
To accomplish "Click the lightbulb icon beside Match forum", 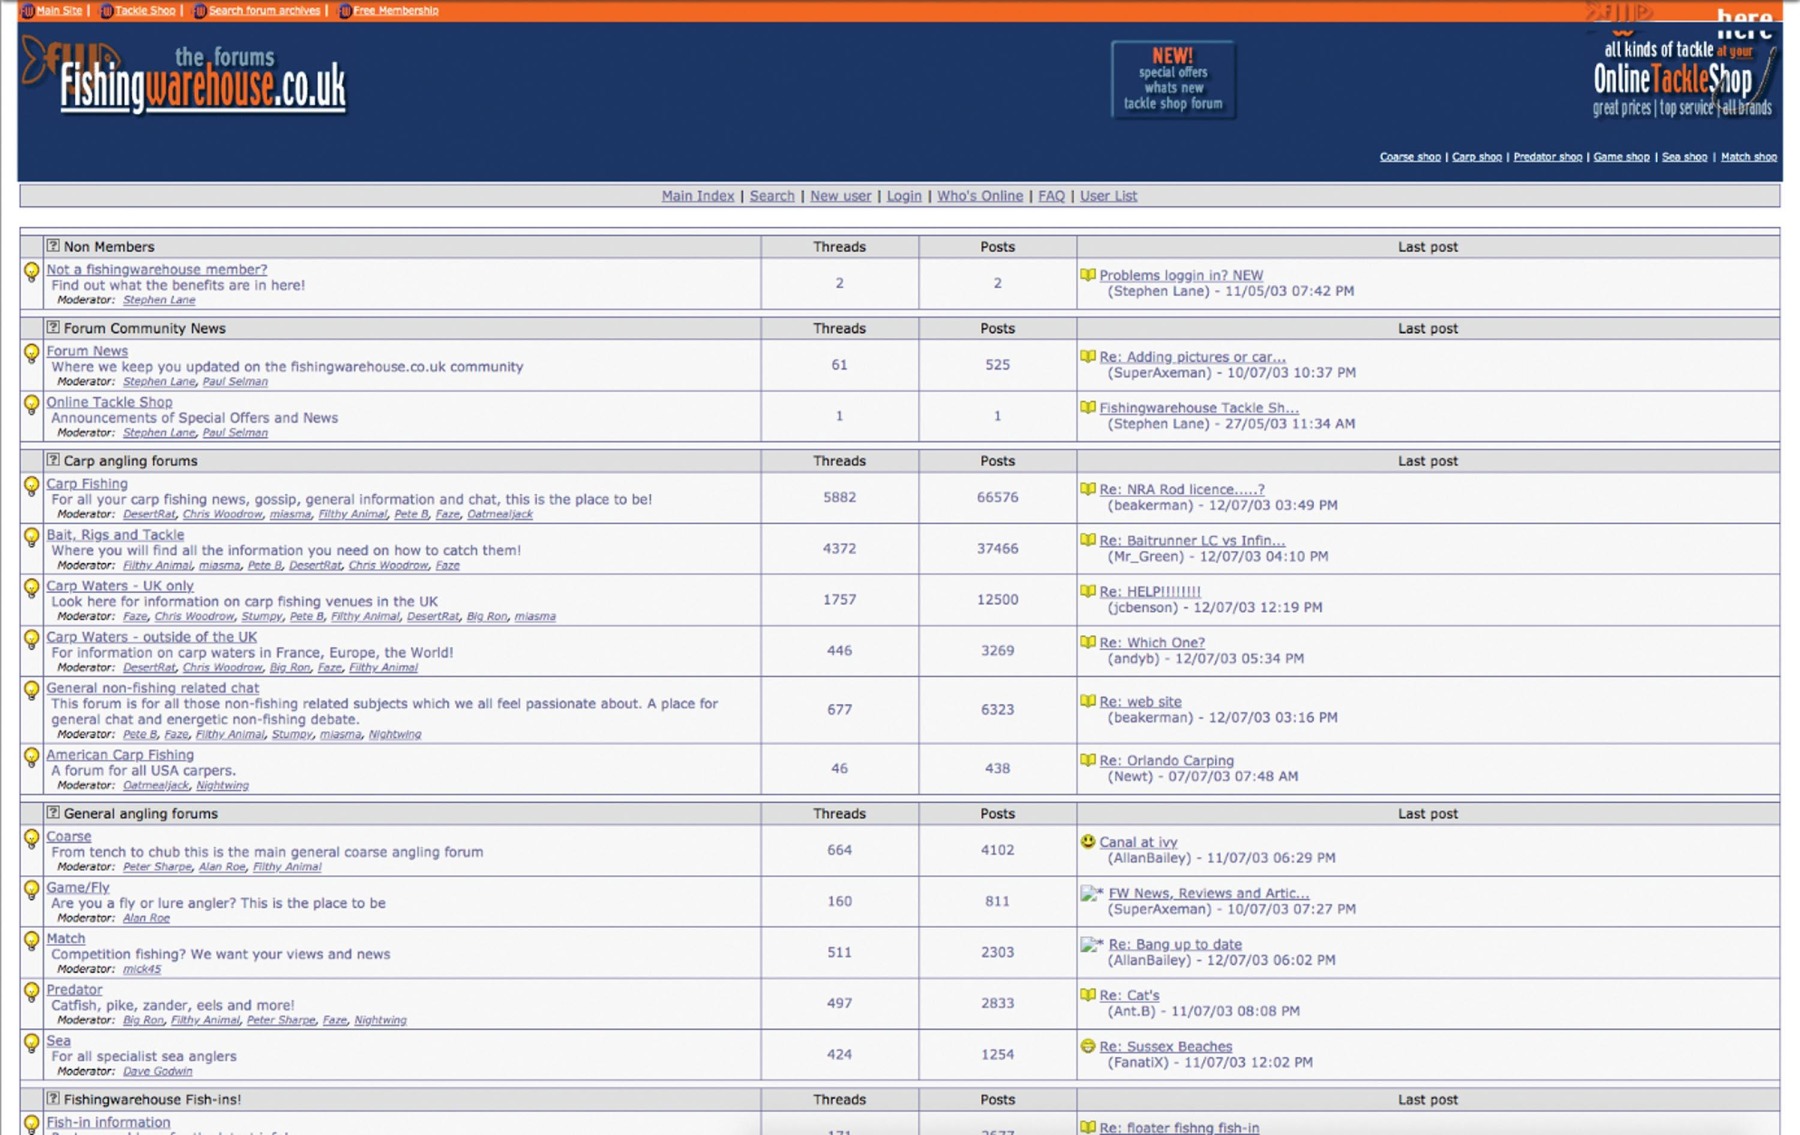I will pyautogui.click(x=32, y=941).
